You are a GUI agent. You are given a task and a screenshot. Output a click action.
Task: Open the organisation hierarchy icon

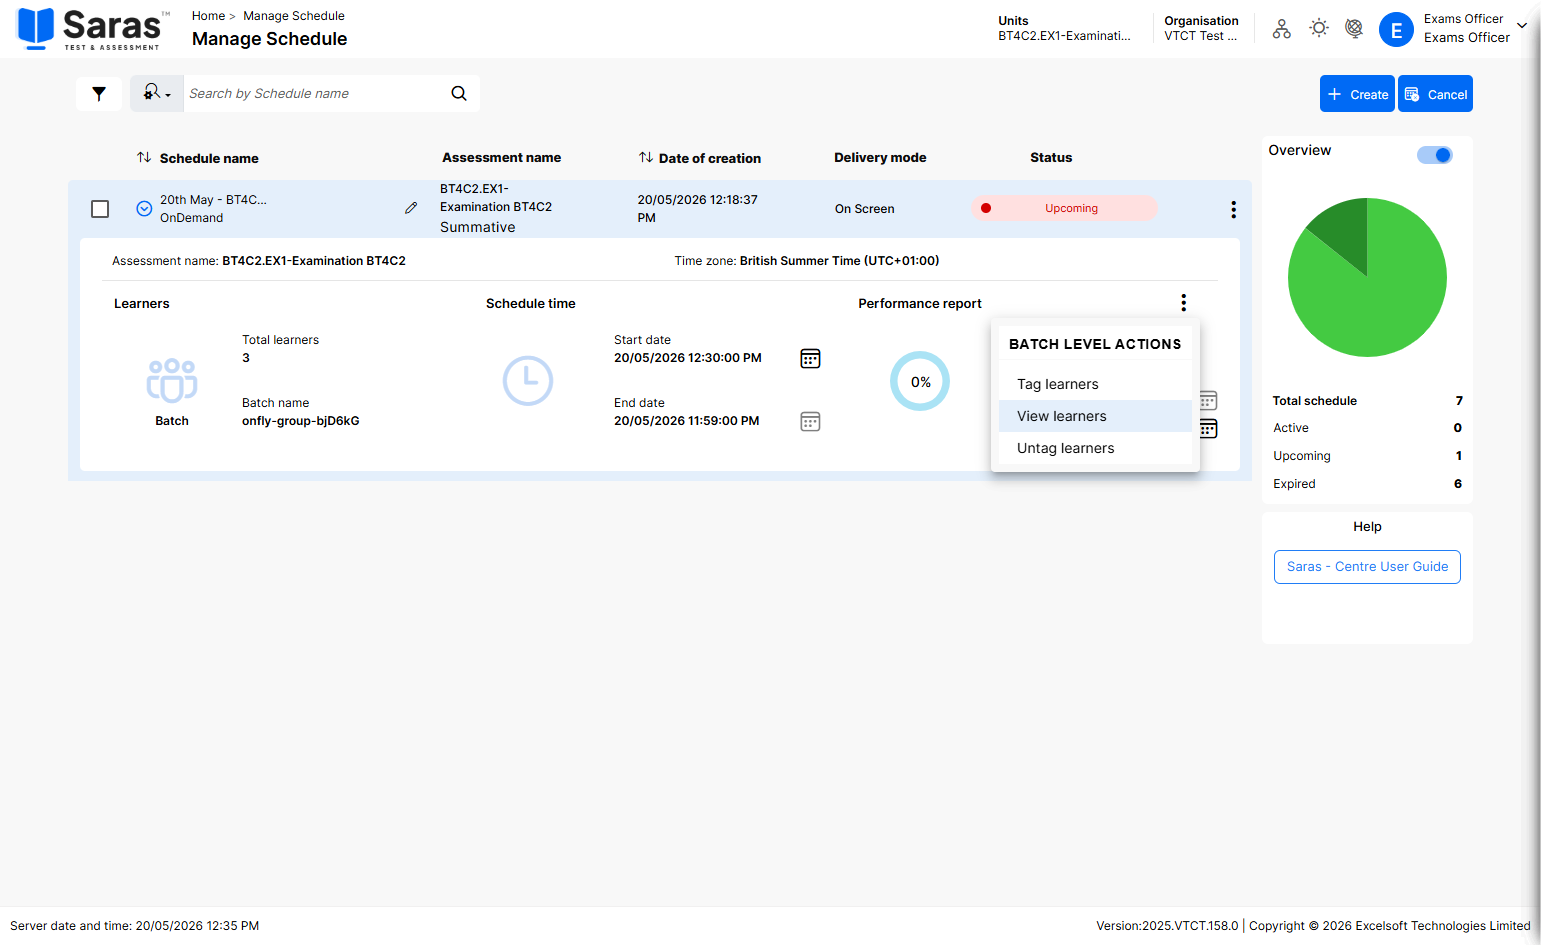(x=1282, y=29)
